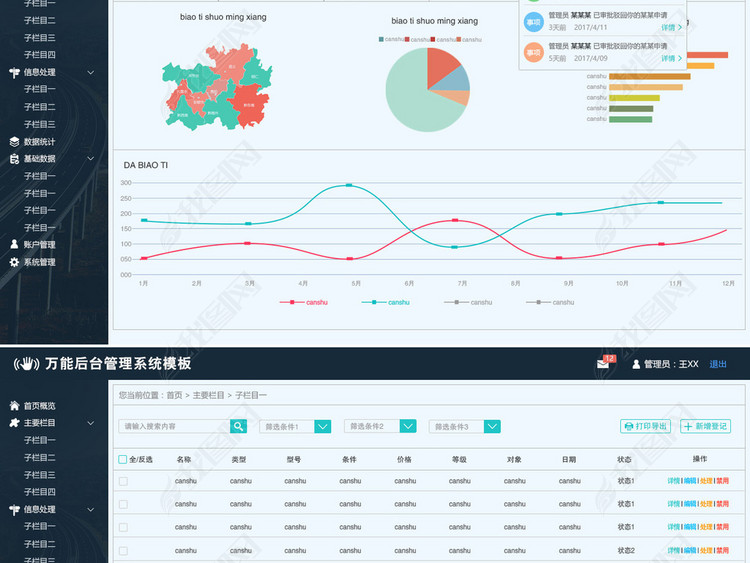Check the second table row checkbox
Viewport: 750px width, 563px height.
(x=123, y=504)
